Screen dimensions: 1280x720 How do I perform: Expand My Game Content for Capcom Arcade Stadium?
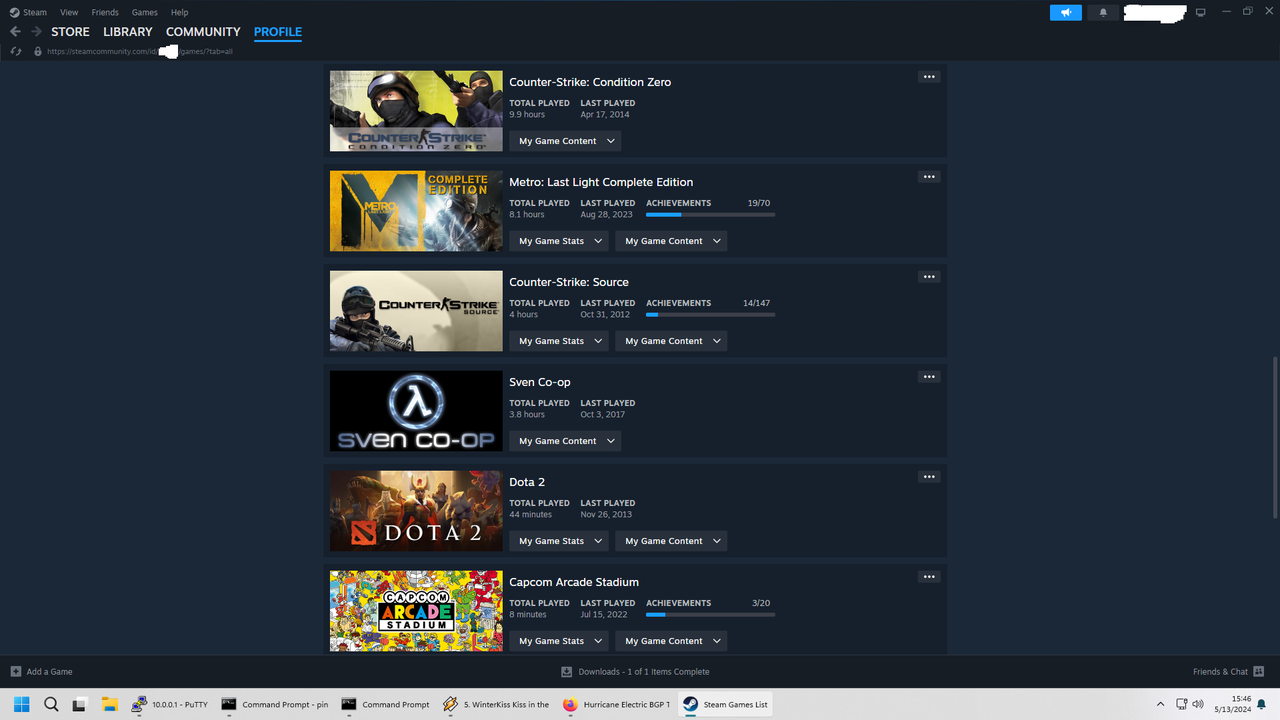click(671, 641)
